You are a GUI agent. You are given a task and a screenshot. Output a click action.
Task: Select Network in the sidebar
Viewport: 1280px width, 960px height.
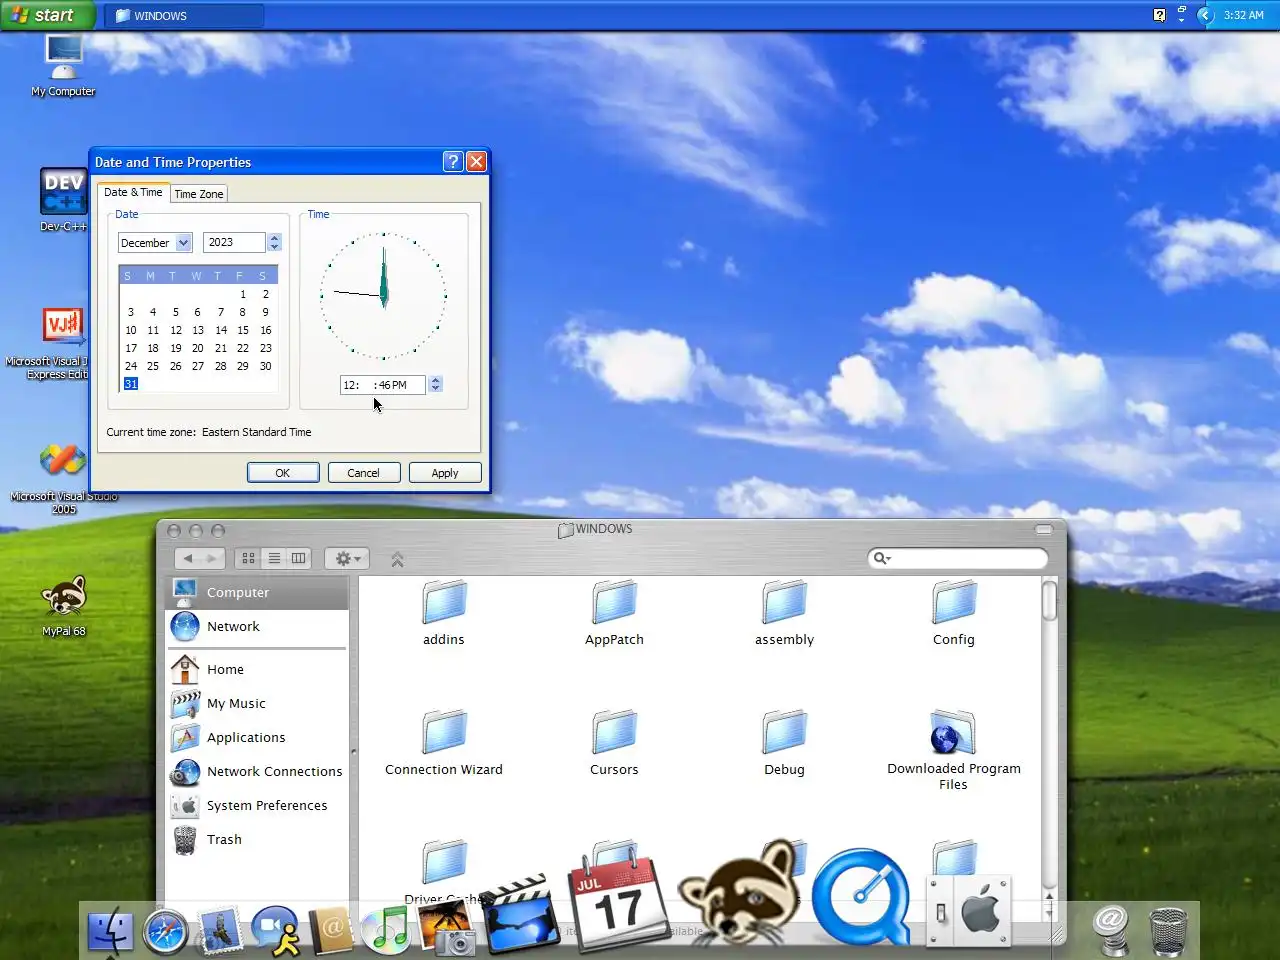(257, 626)
